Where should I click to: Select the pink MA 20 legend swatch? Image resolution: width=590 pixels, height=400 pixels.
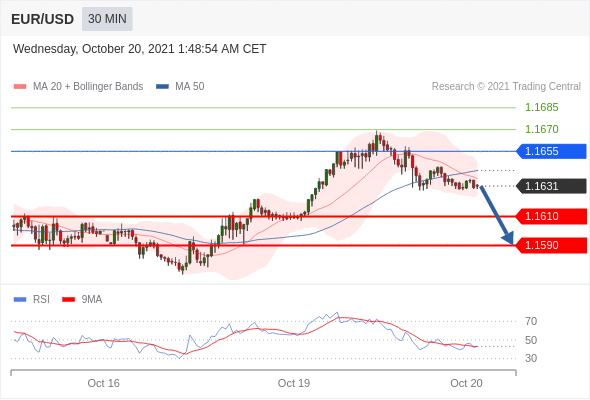(x=20, y=87)
